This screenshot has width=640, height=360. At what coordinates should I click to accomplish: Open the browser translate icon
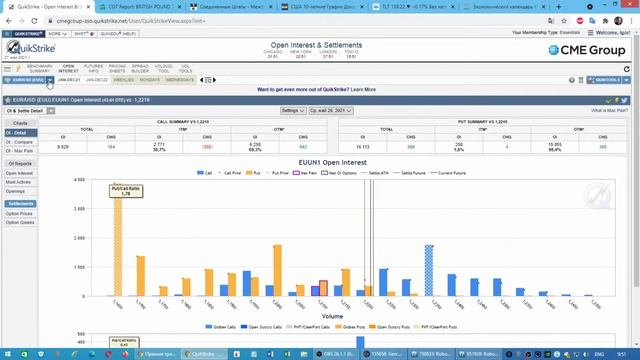551,21
